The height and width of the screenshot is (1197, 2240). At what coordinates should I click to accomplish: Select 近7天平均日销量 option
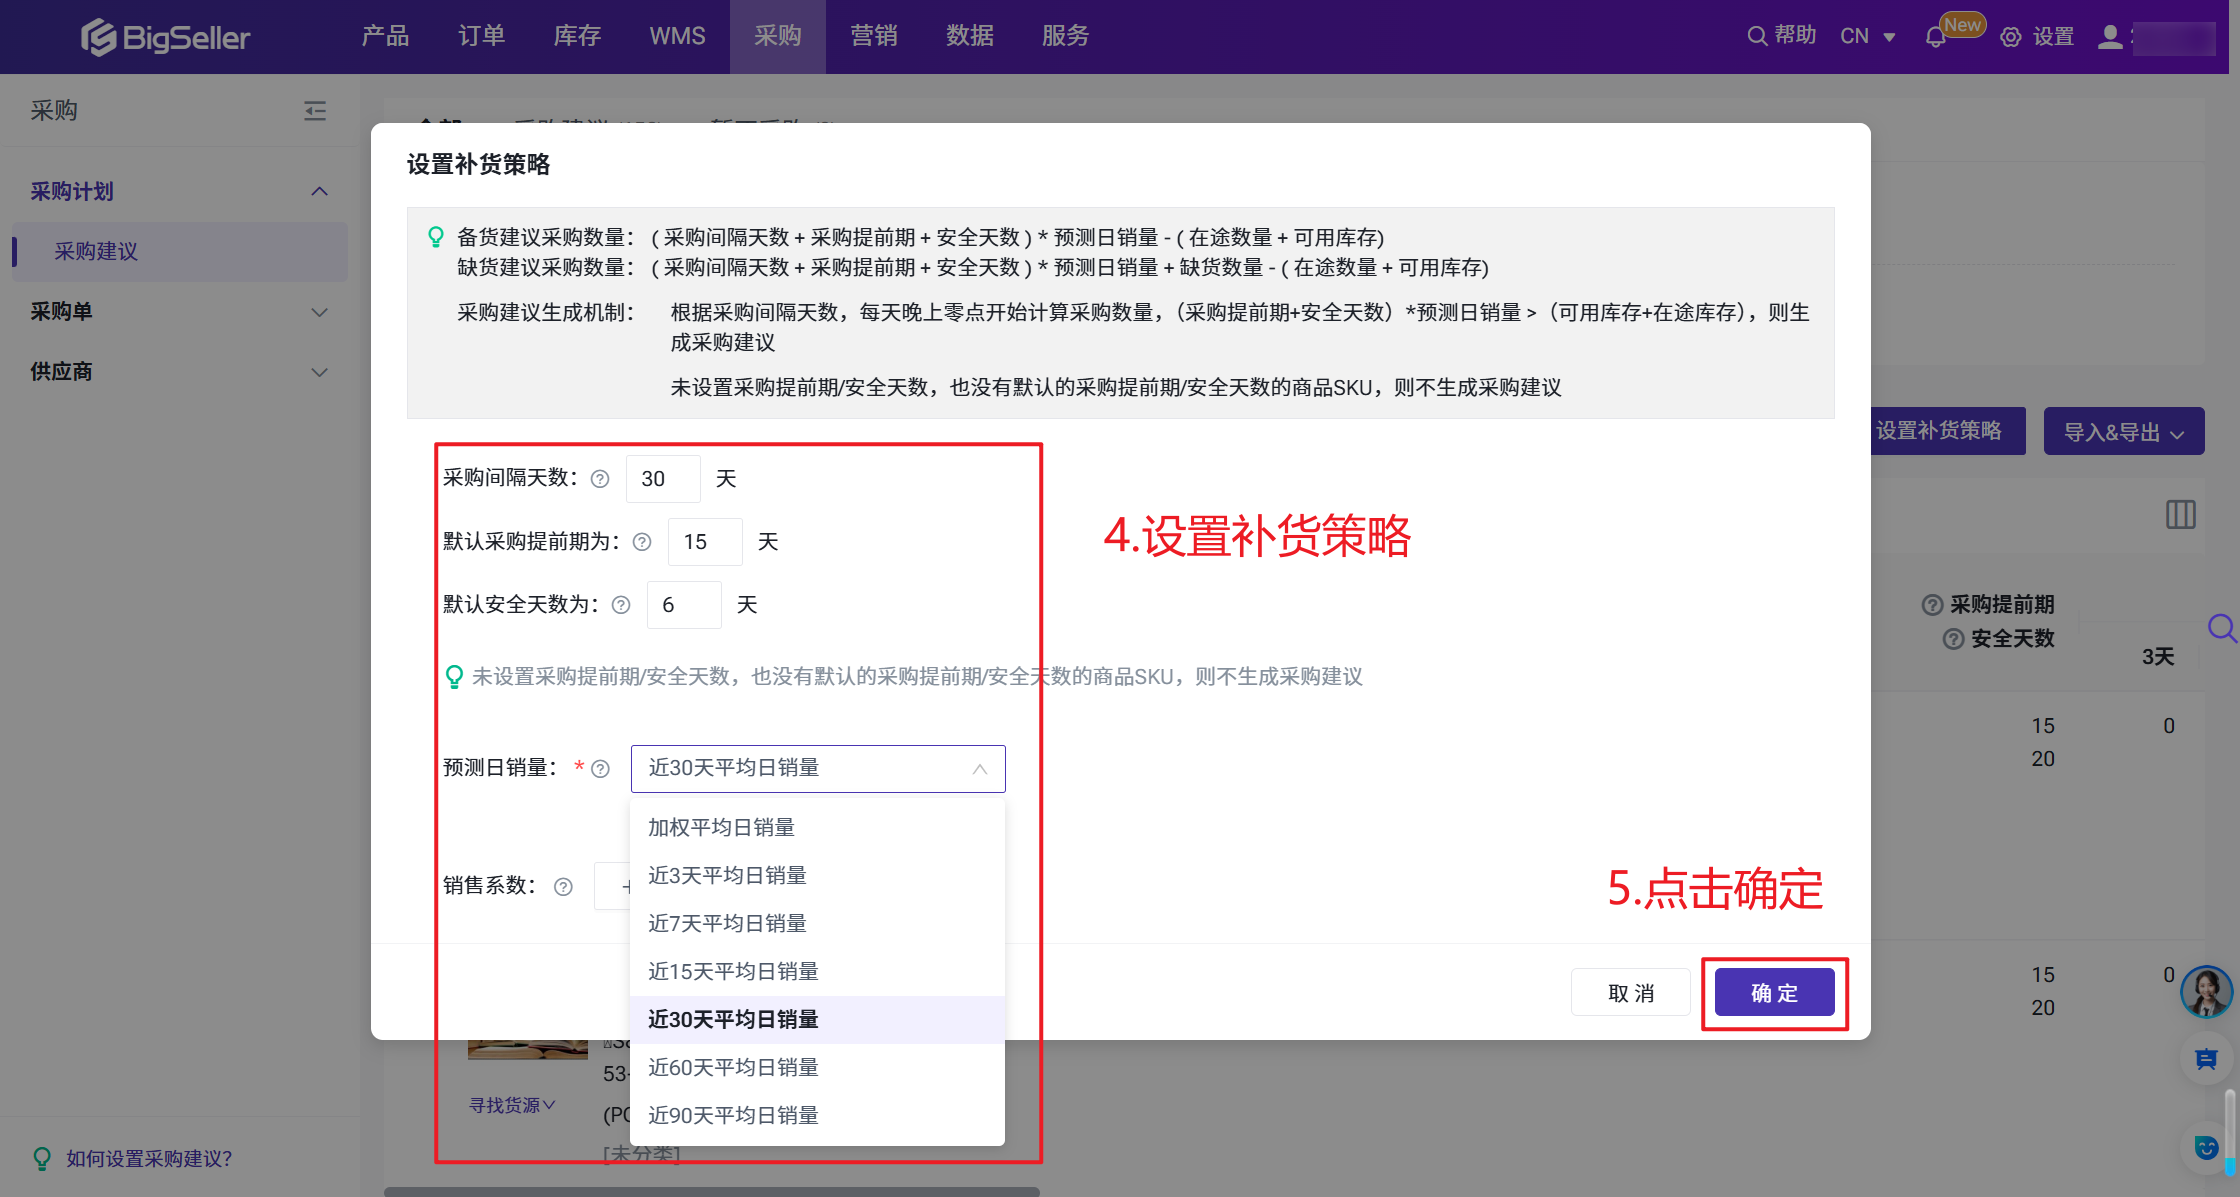pos(727,923)
